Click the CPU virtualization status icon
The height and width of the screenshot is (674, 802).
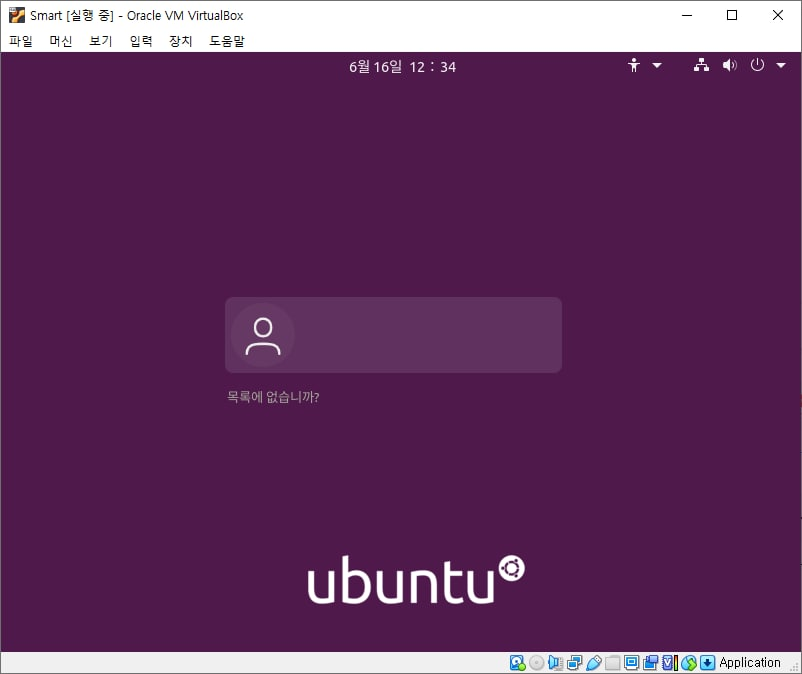pyautogui.click(x=670, y=663)
